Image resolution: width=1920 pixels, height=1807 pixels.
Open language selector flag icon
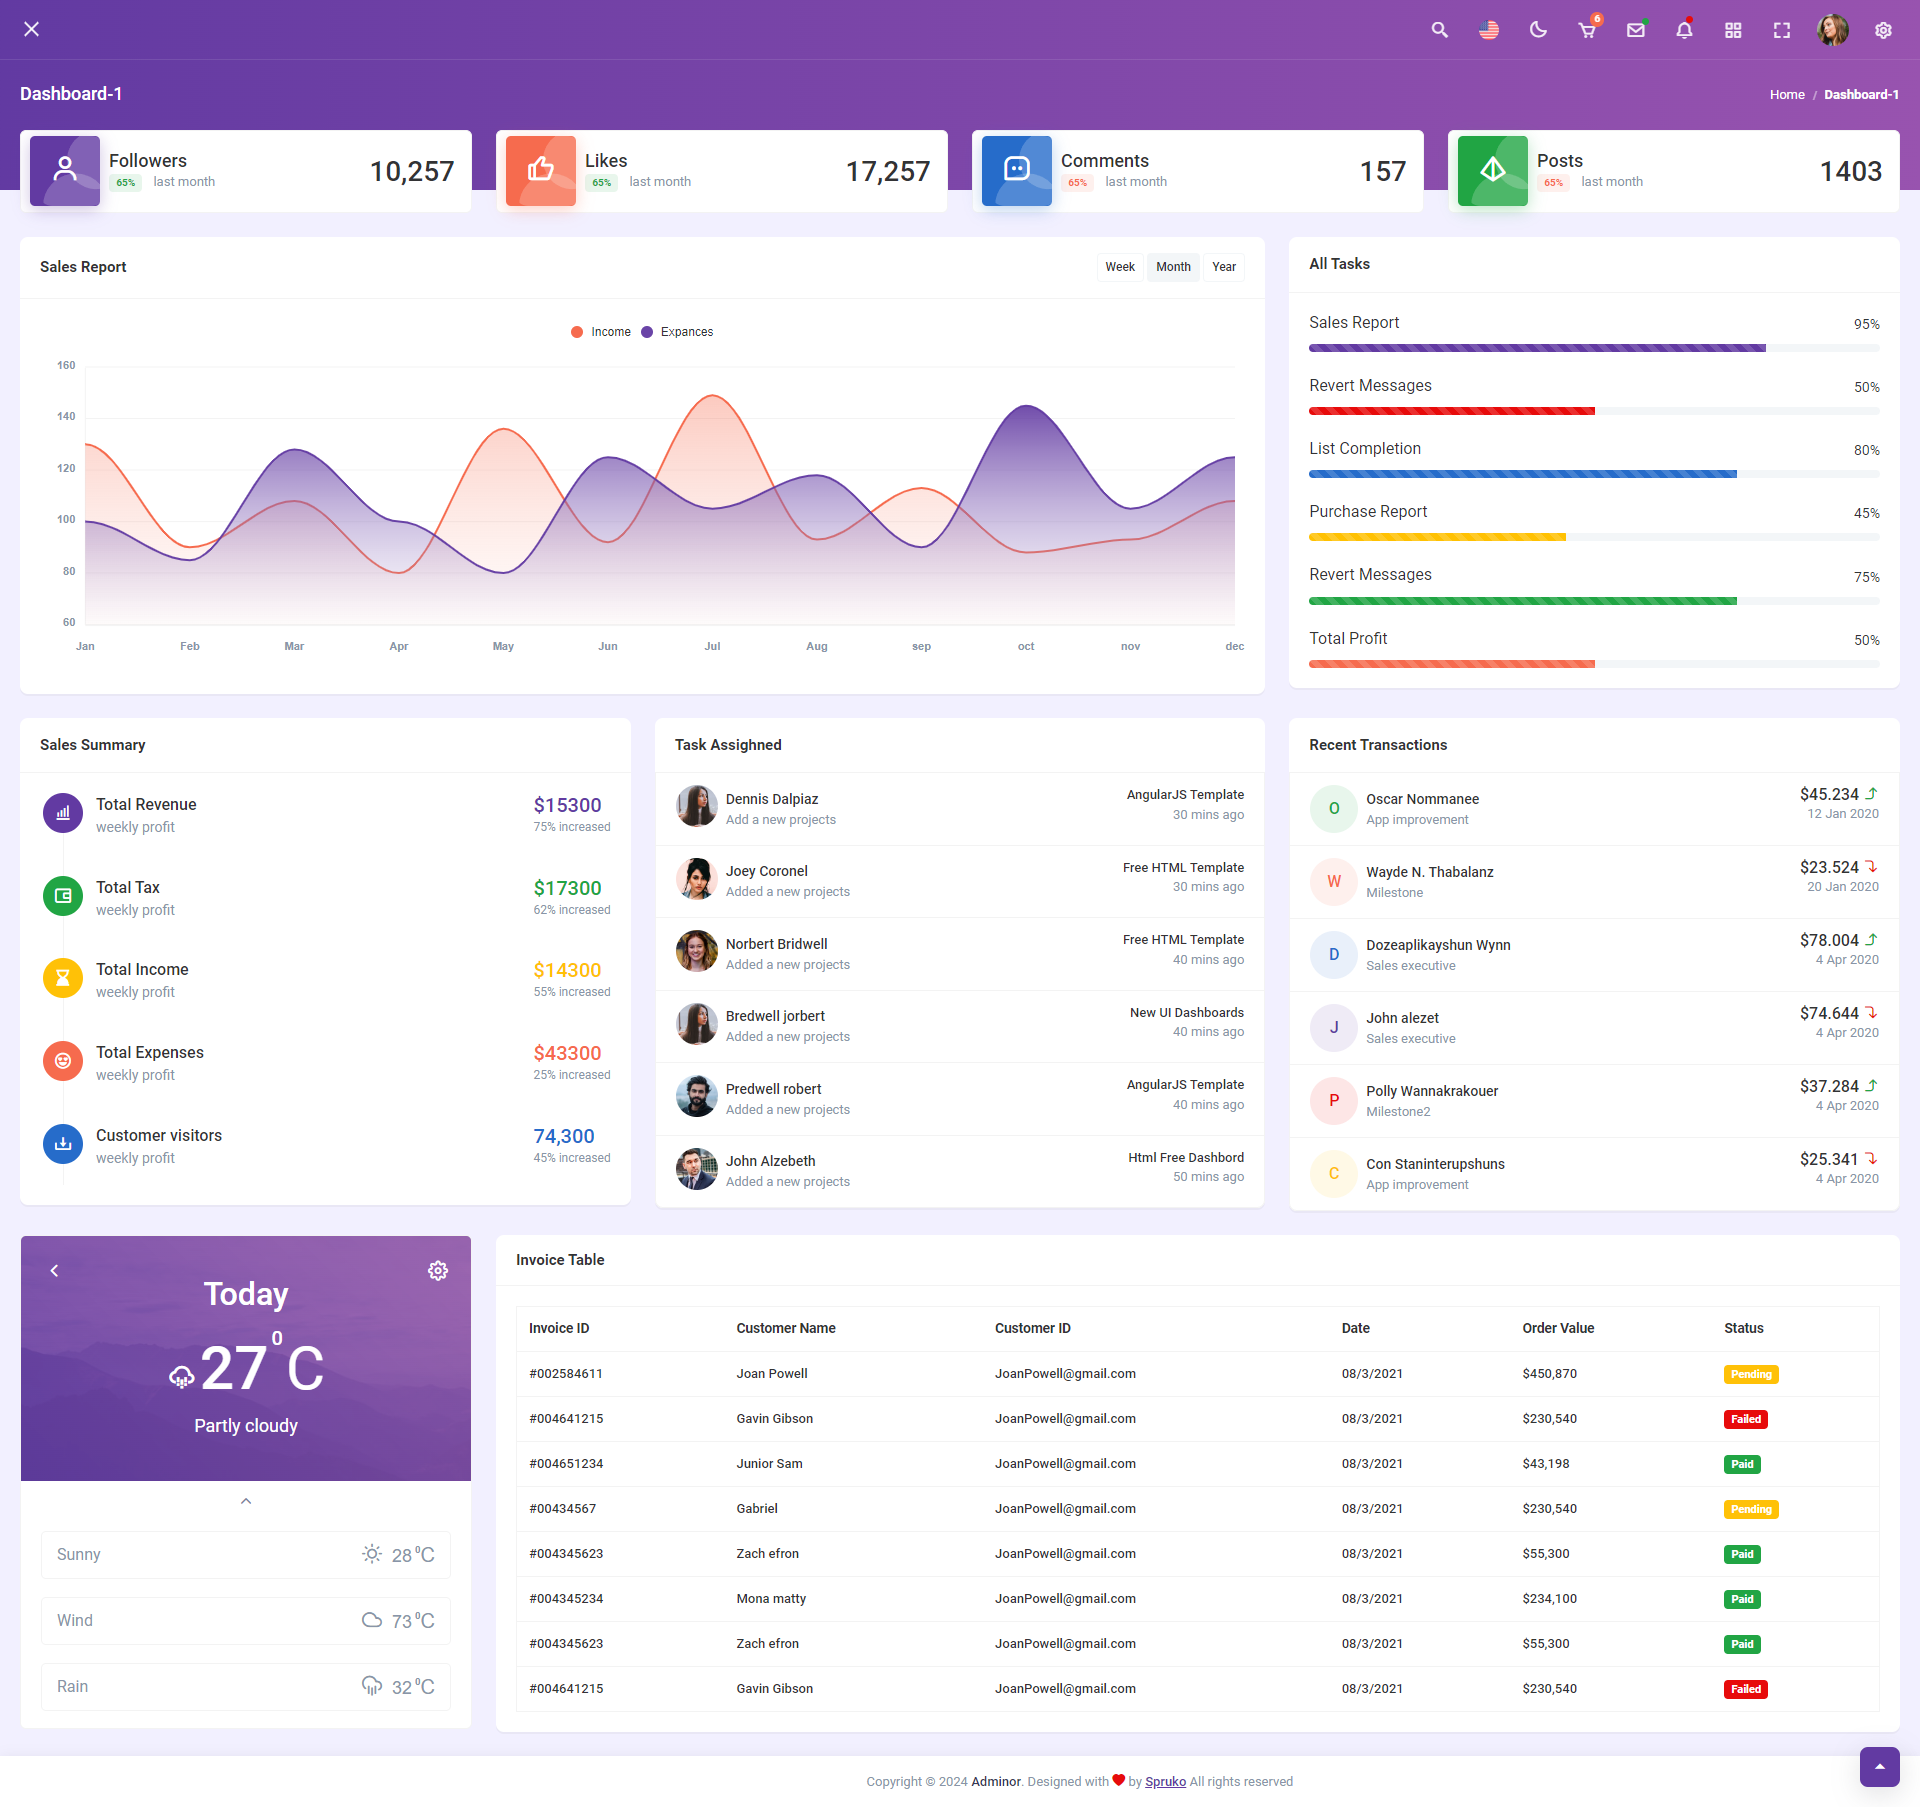[x=1489, y=30]
